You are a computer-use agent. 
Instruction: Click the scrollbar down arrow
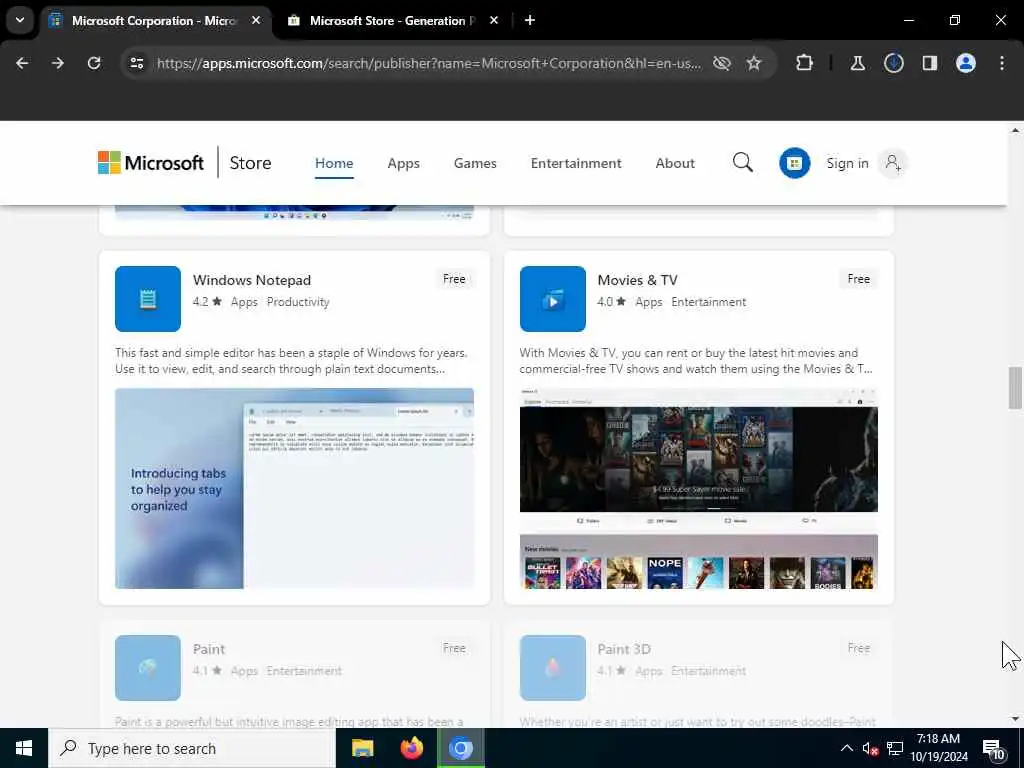1015,719
